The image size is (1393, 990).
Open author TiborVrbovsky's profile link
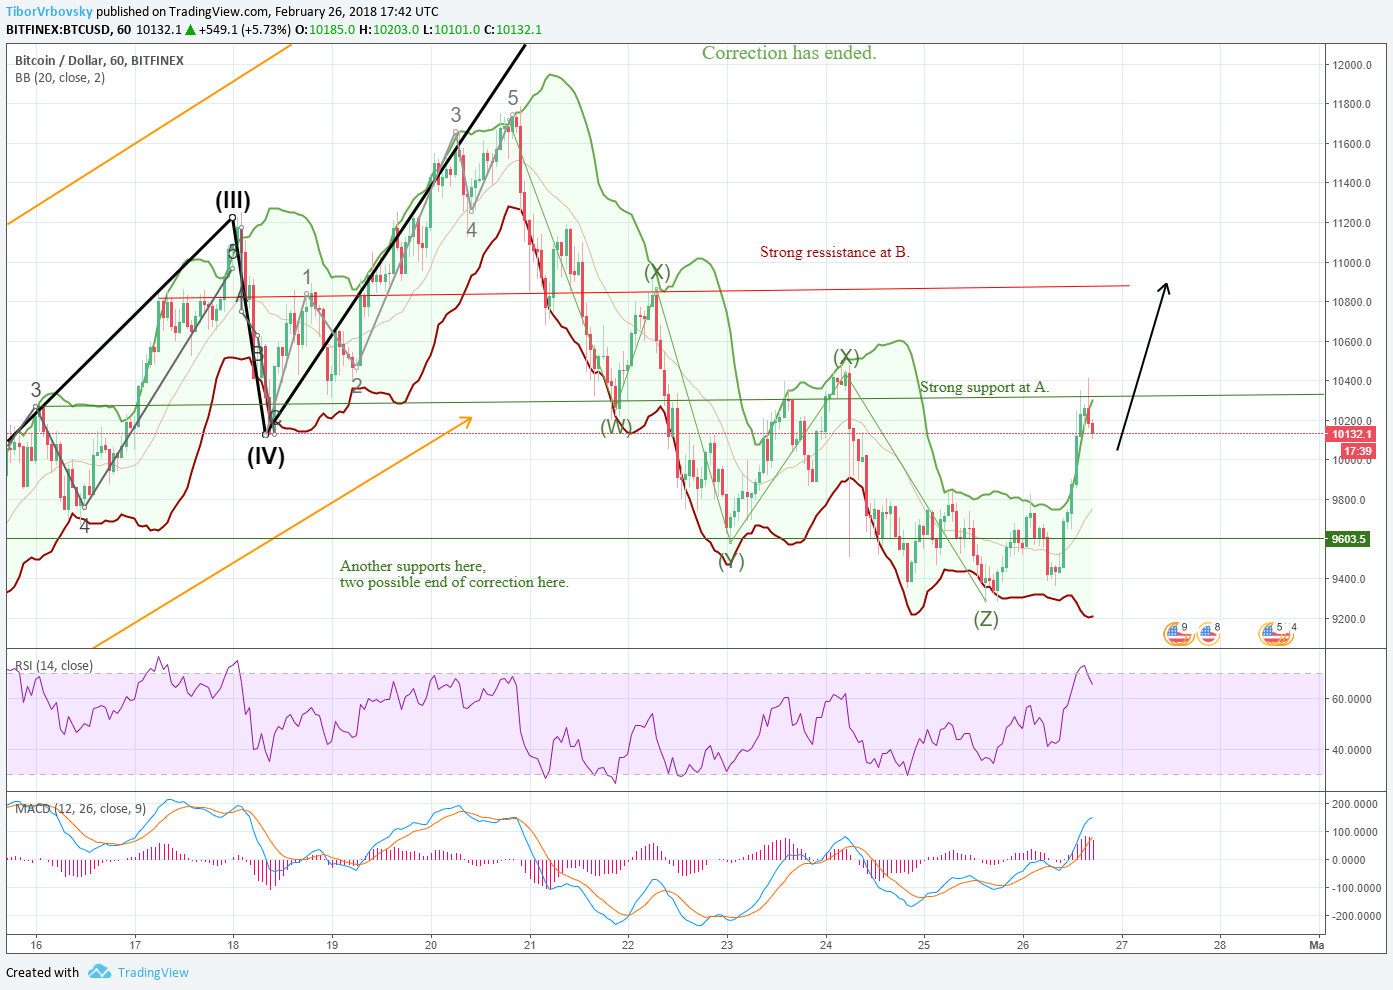(x=48, y=12)
